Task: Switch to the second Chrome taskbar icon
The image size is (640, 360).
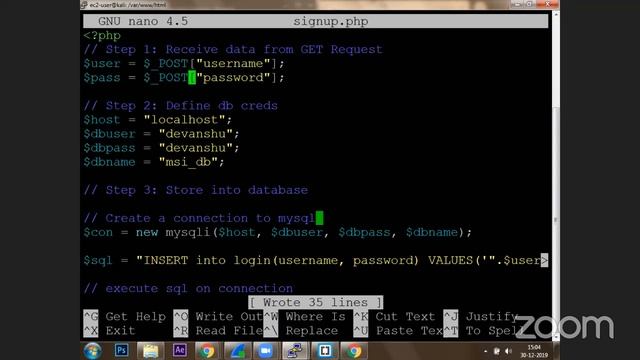Action: coord(354,351)
